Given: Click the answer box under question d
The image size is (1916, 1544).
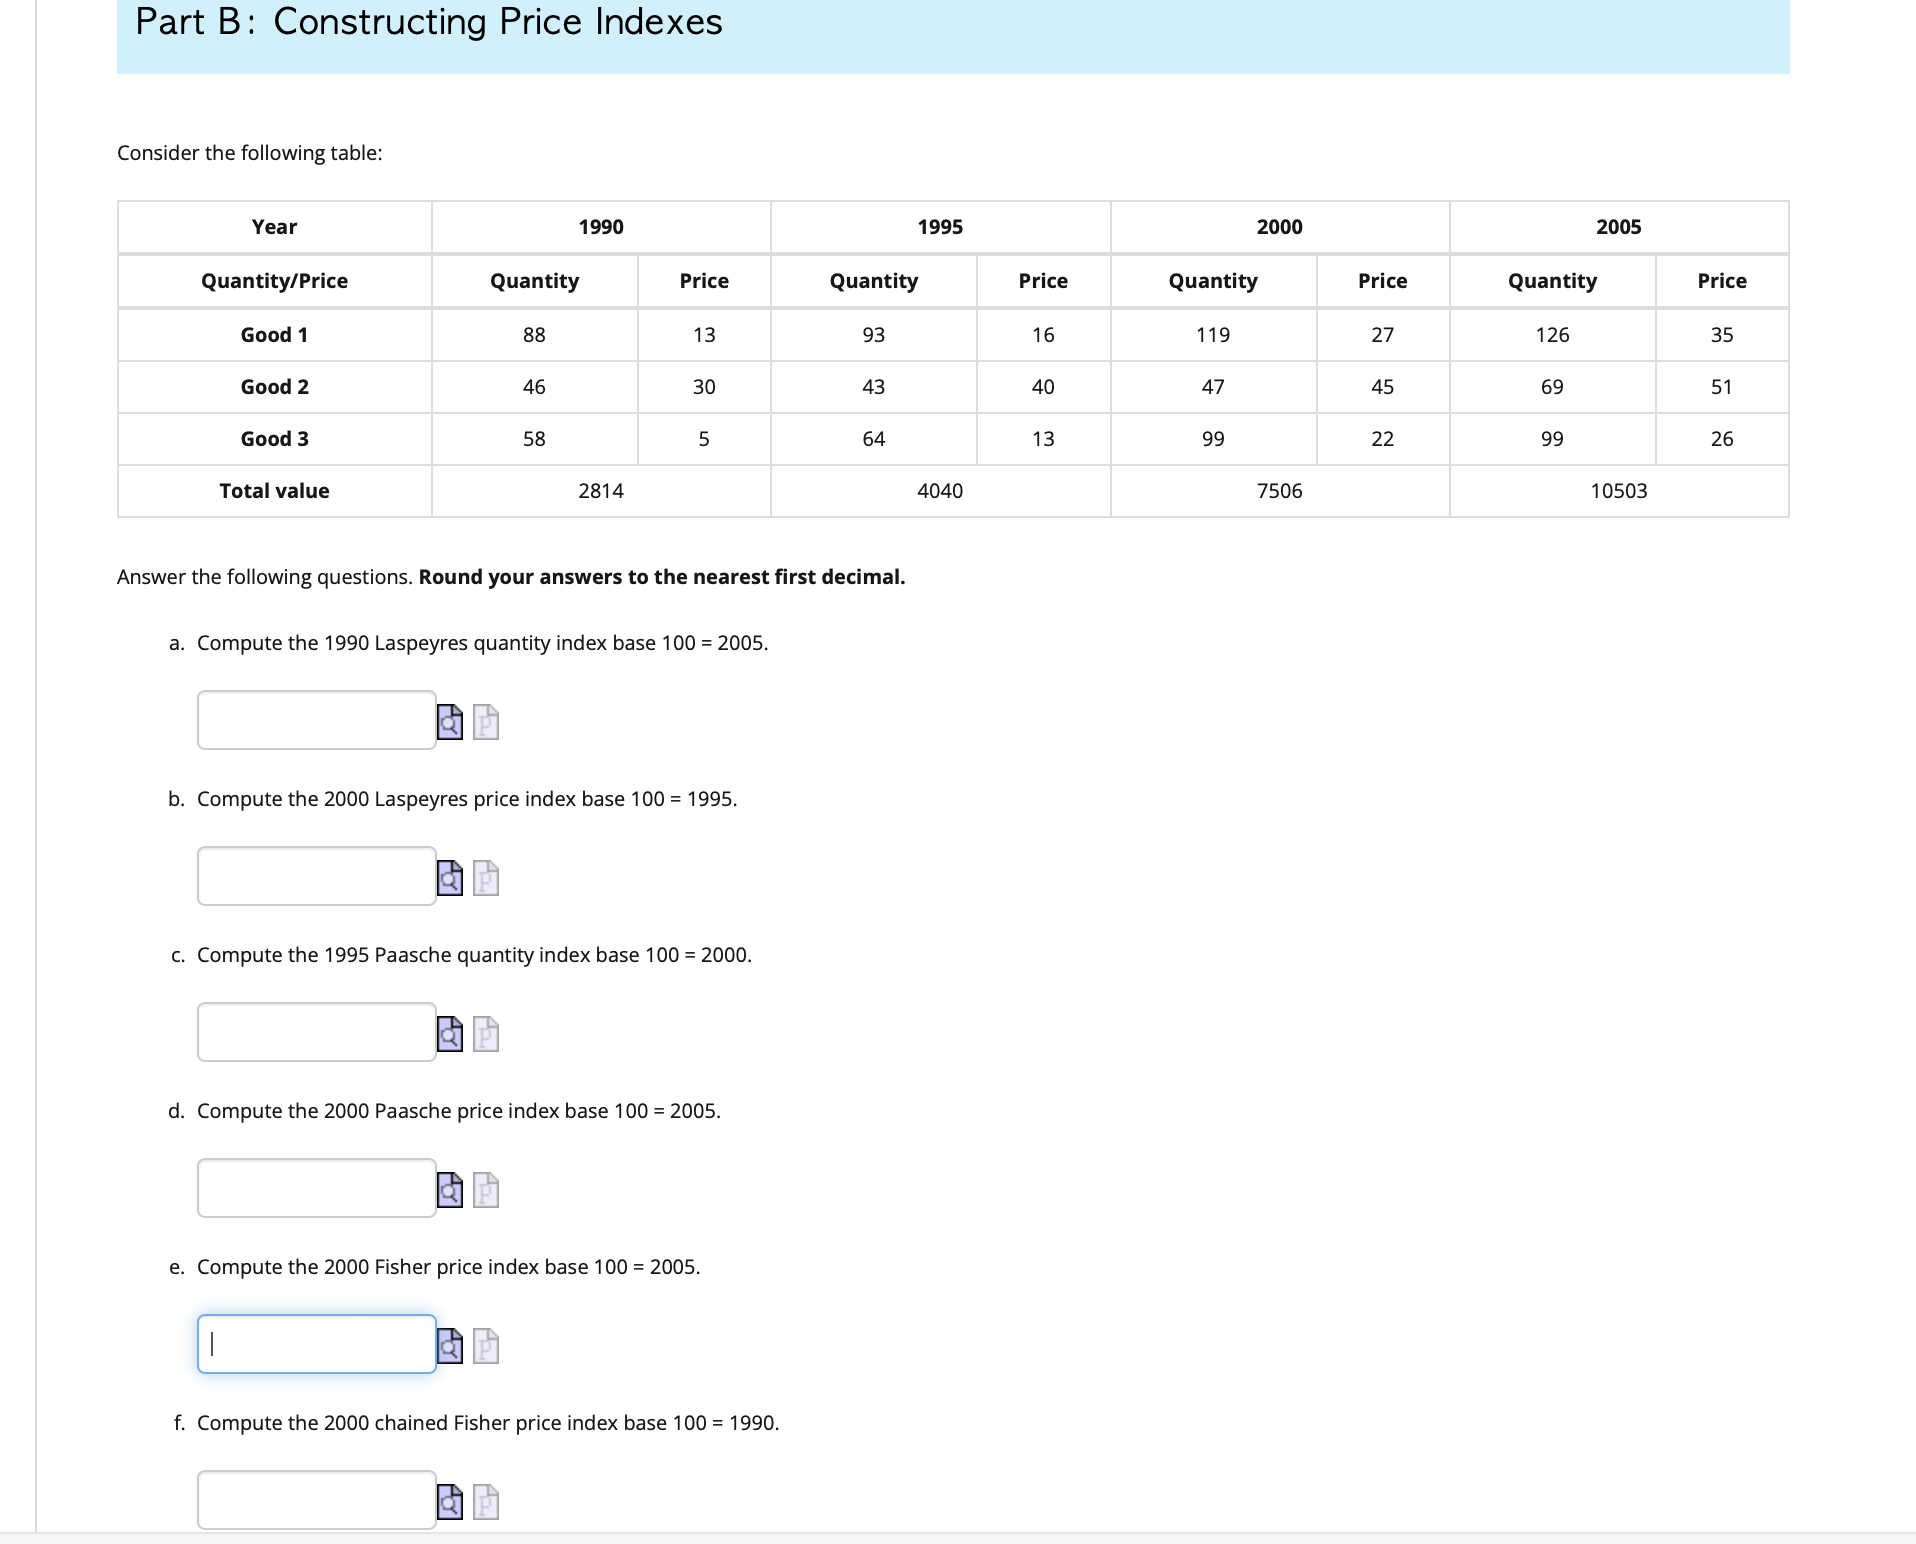Looking at the screenshot, I should [315, 1188].
